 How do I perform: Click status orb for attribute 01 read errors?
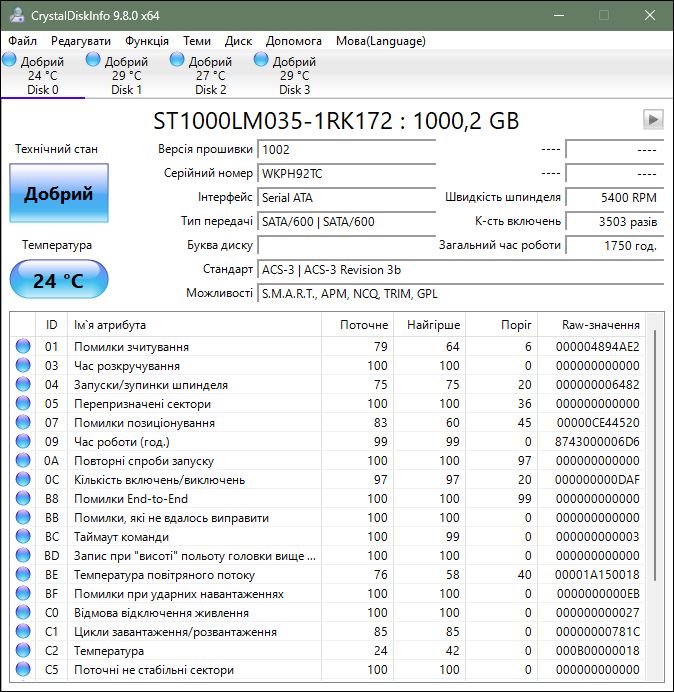click(23, 346)
